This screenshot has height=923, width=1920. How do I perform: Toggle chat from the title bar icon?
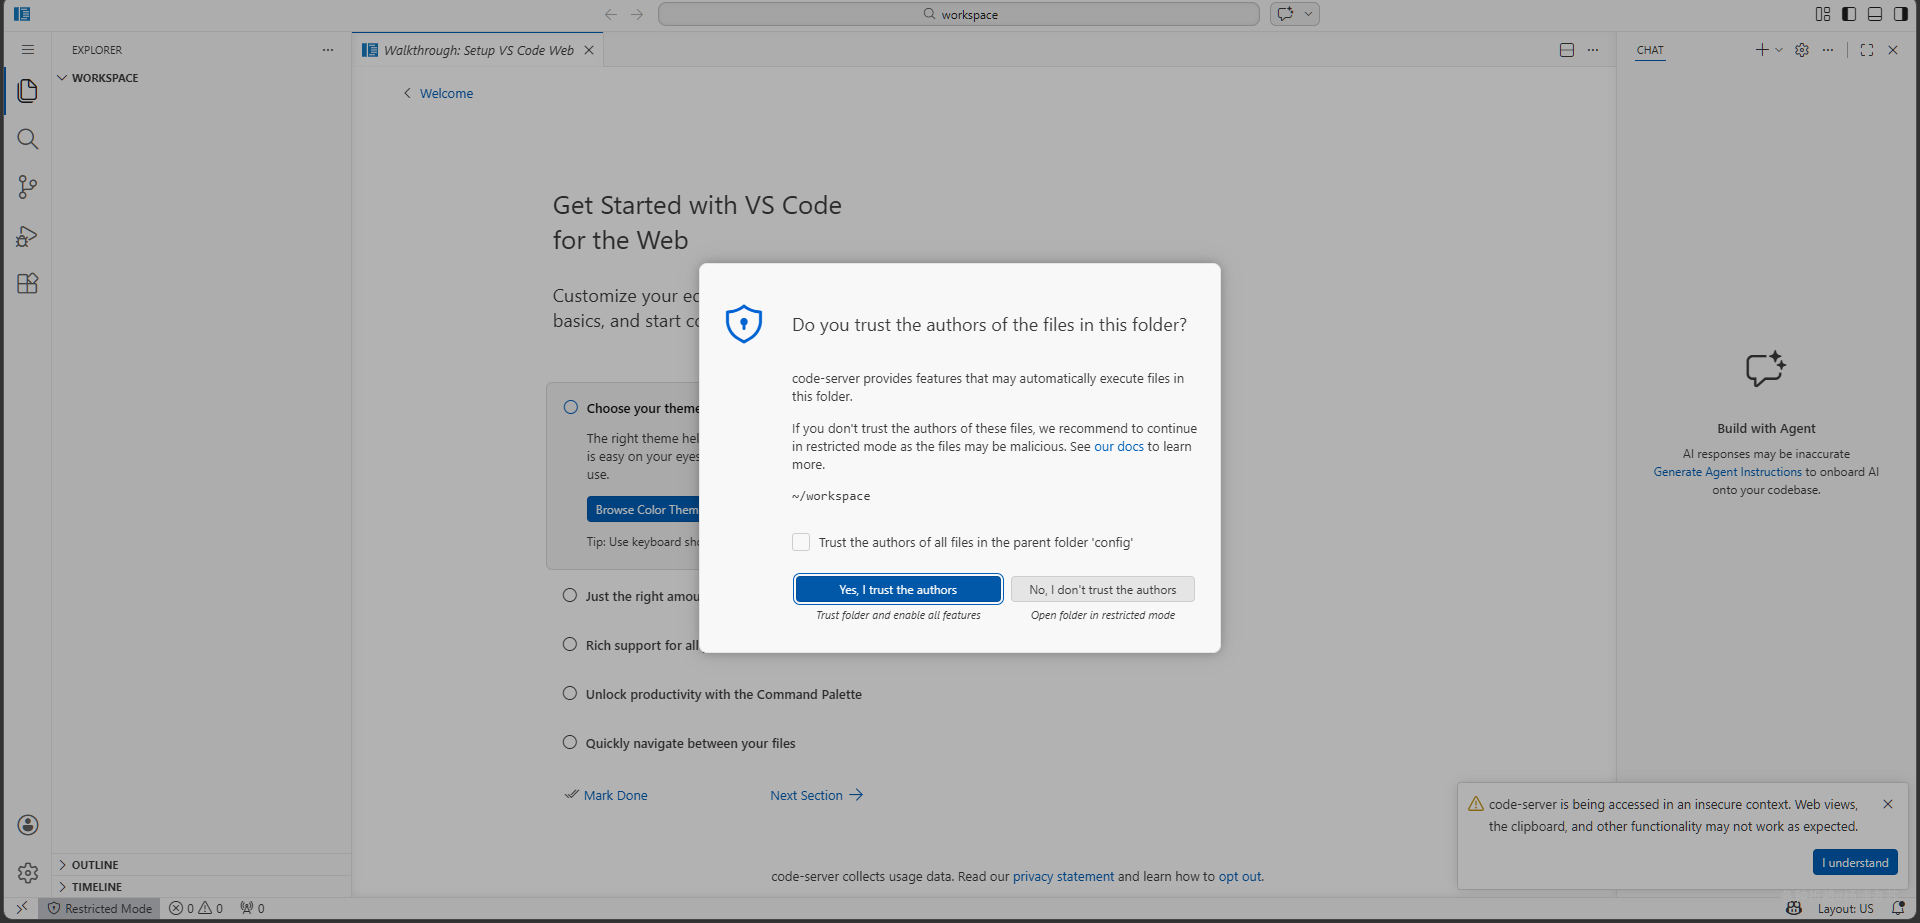pyautogui.click(x=1285, y=14)
